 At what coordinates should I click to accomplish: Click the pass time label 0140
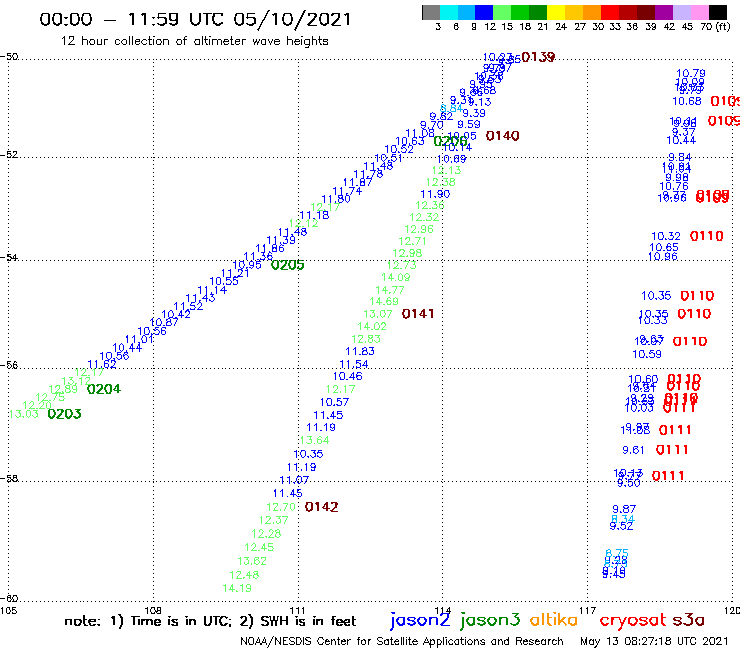[503, 136]
